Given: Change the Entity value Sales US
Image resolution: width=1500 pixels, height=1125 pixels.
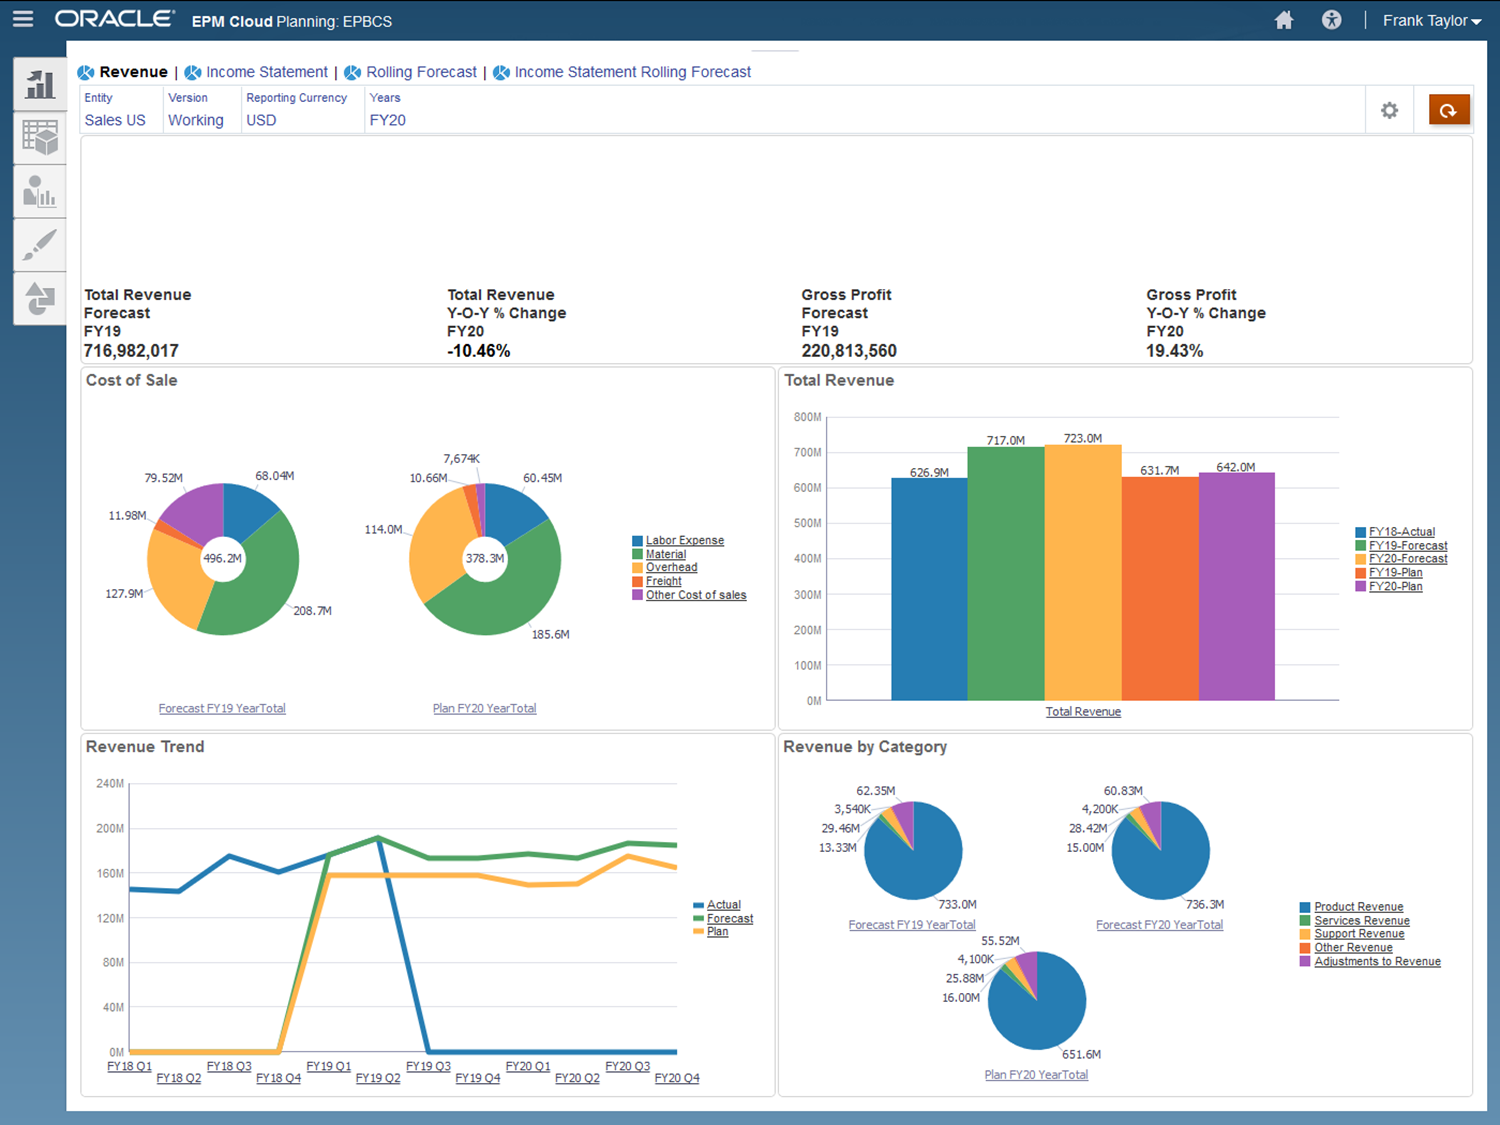Looking at the screenshot, I should (115, 120).
